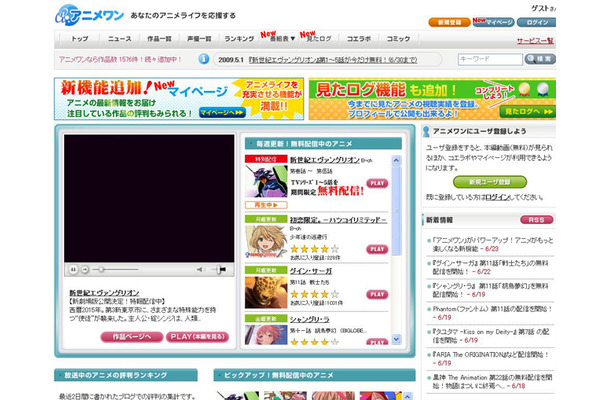Screen dimensions: 610x400
Task: Open the news about グイン・サーガ 第11話 戦士たち
Action: (x=491, y=267)
